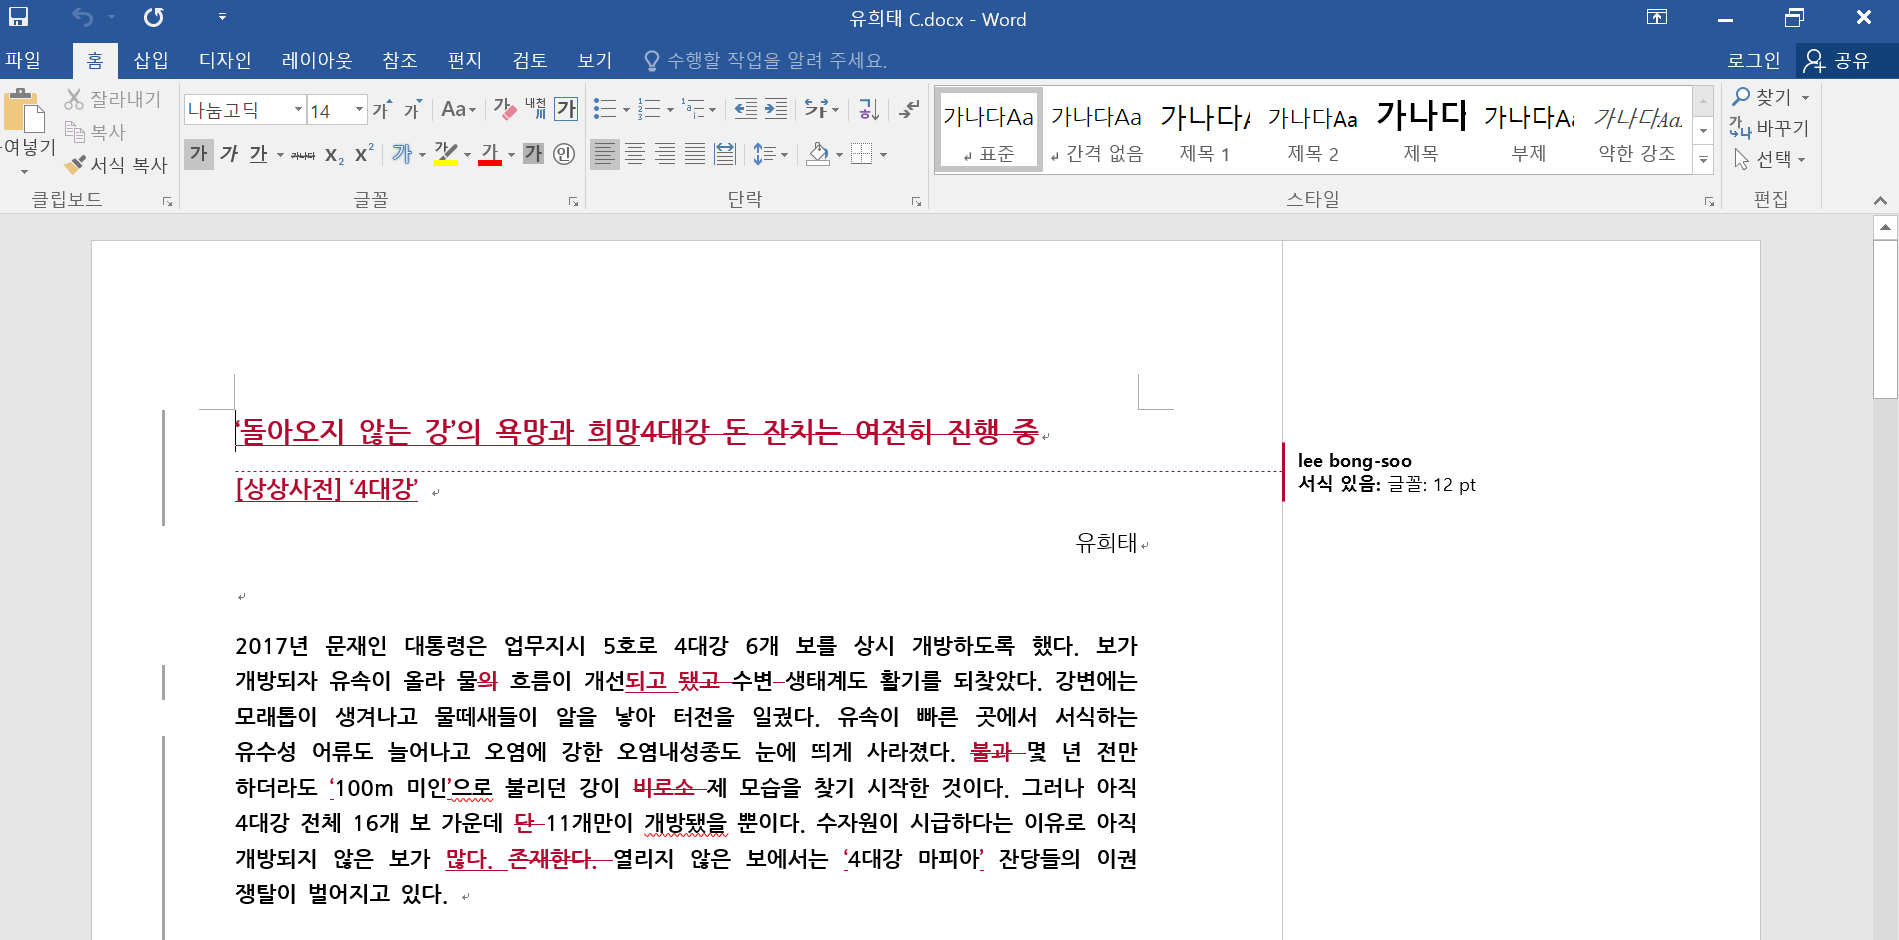Toggle italic formatting 가
The width and height of the screenshot is (1899, 940).
point(229,154)
